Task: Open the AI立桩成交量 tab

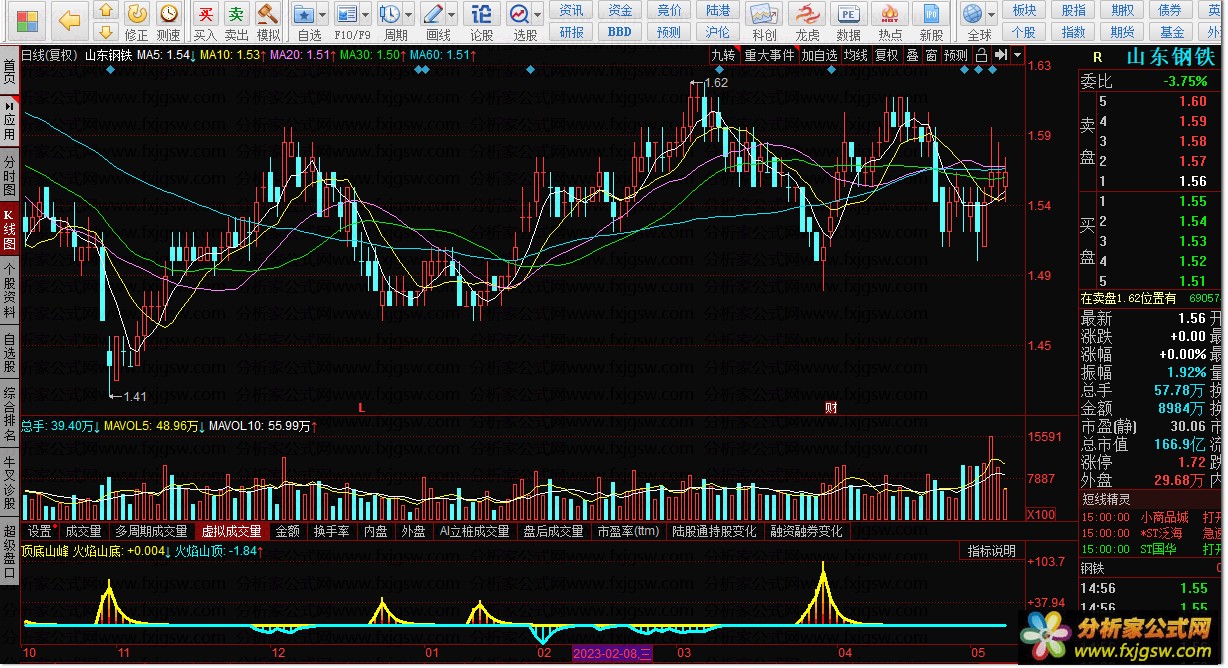Action: [474, 531]
